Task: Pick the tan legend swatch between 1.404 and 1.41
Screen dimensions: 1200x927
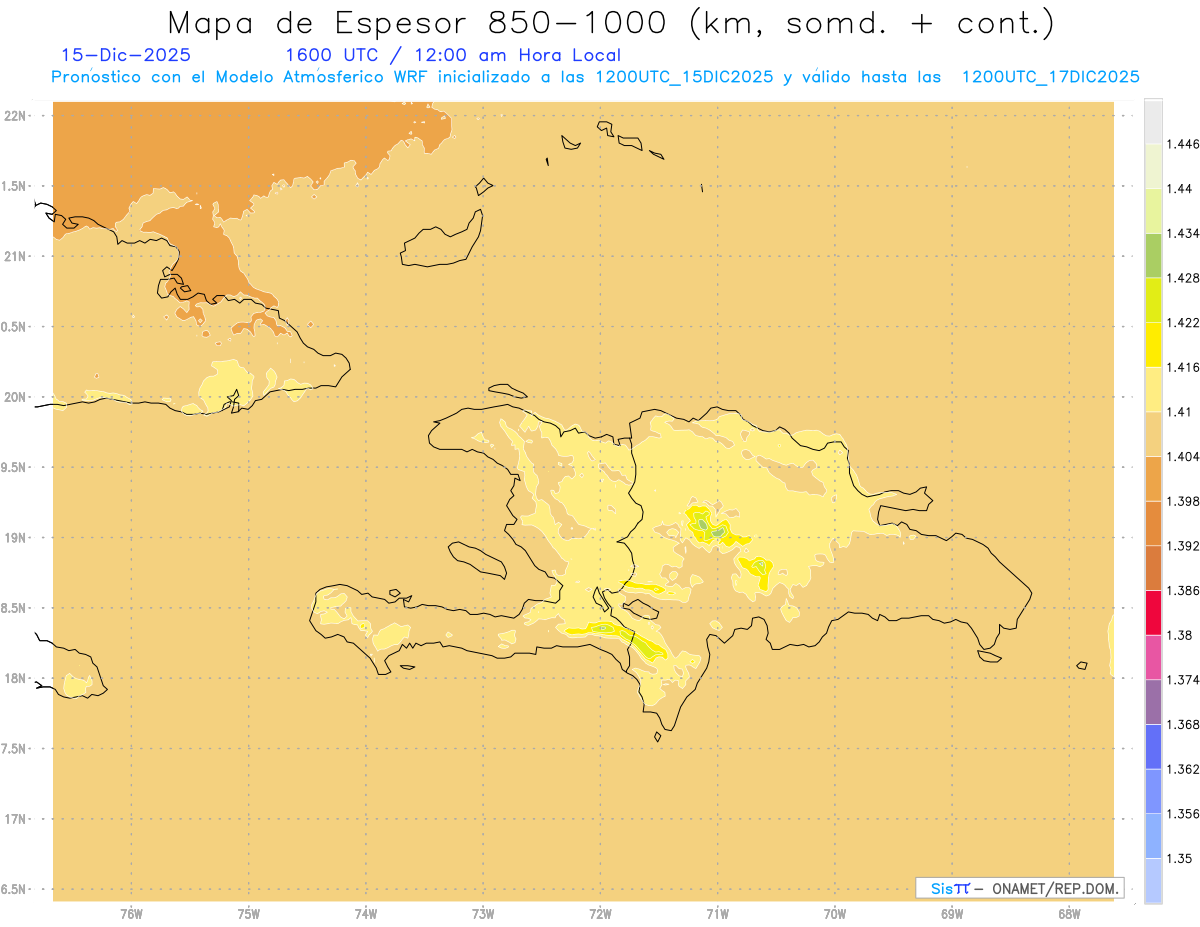Action: (x=1153, y=433)
